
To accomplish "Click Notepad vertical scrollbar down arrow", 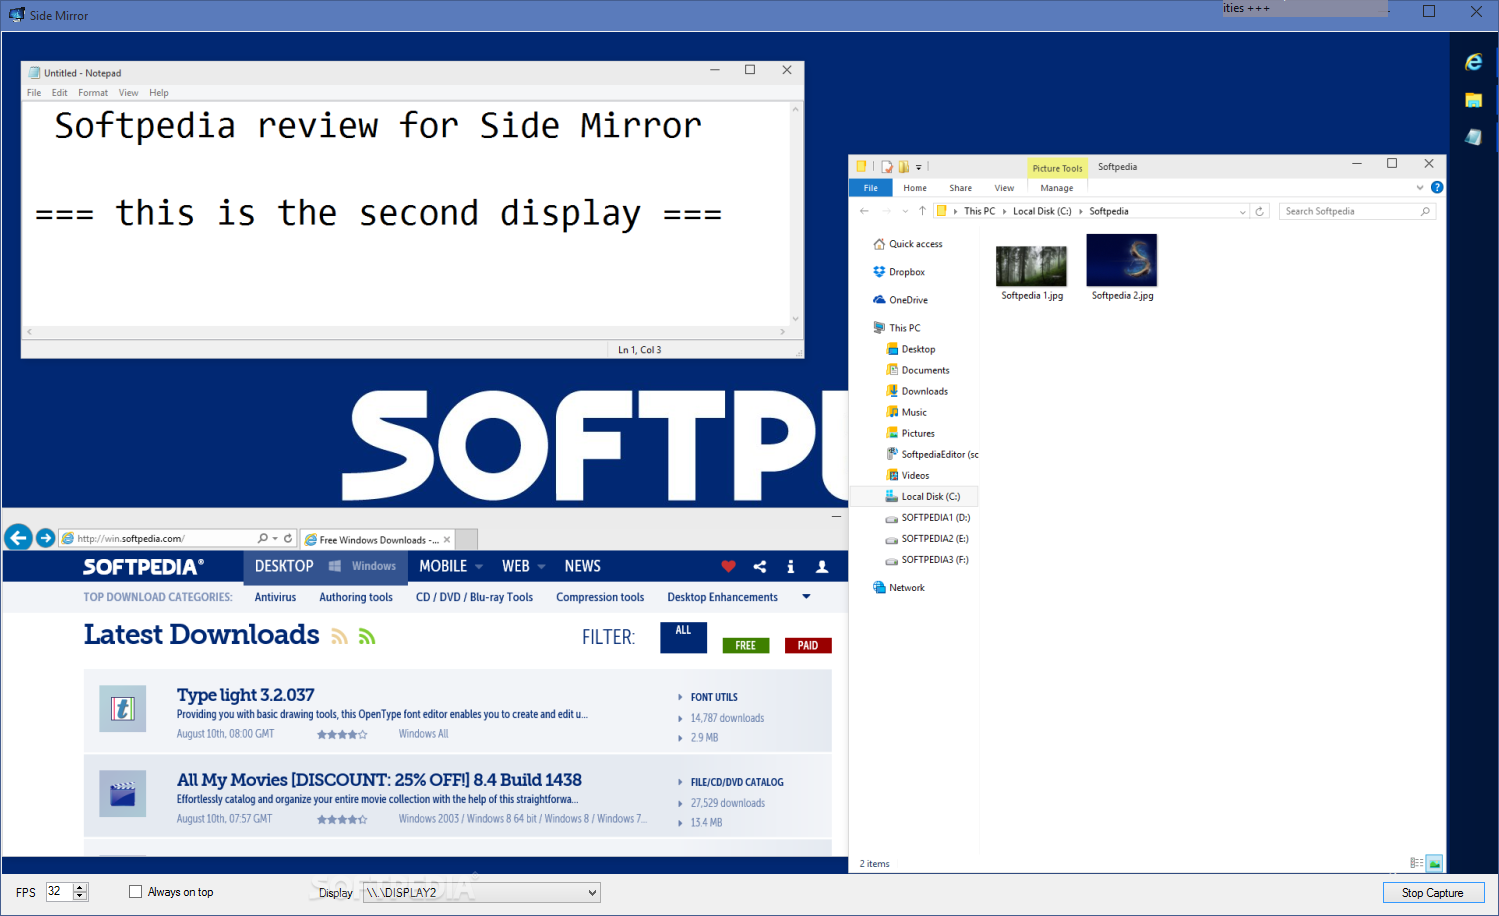I will pyautogui.click(x=796, y=319).
